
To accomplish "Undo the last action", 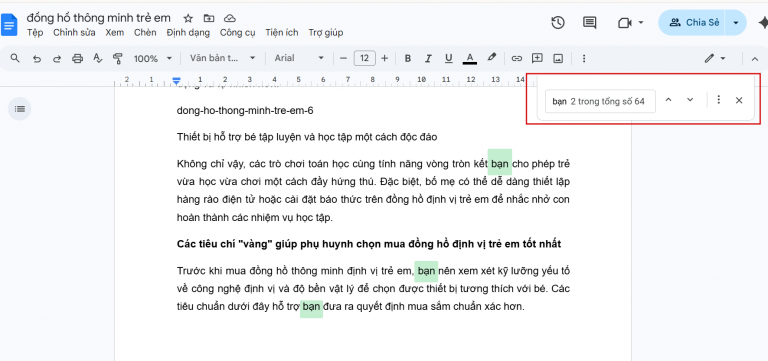I will pyautogui.click(x=37, y=59).
